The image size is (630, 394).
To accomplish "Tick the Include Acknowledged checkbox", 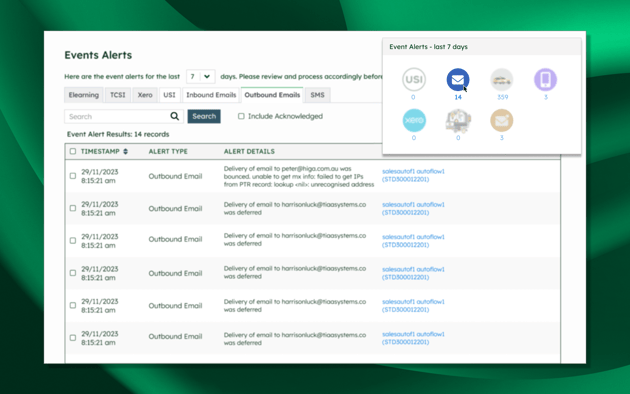I will pos(241,116).
